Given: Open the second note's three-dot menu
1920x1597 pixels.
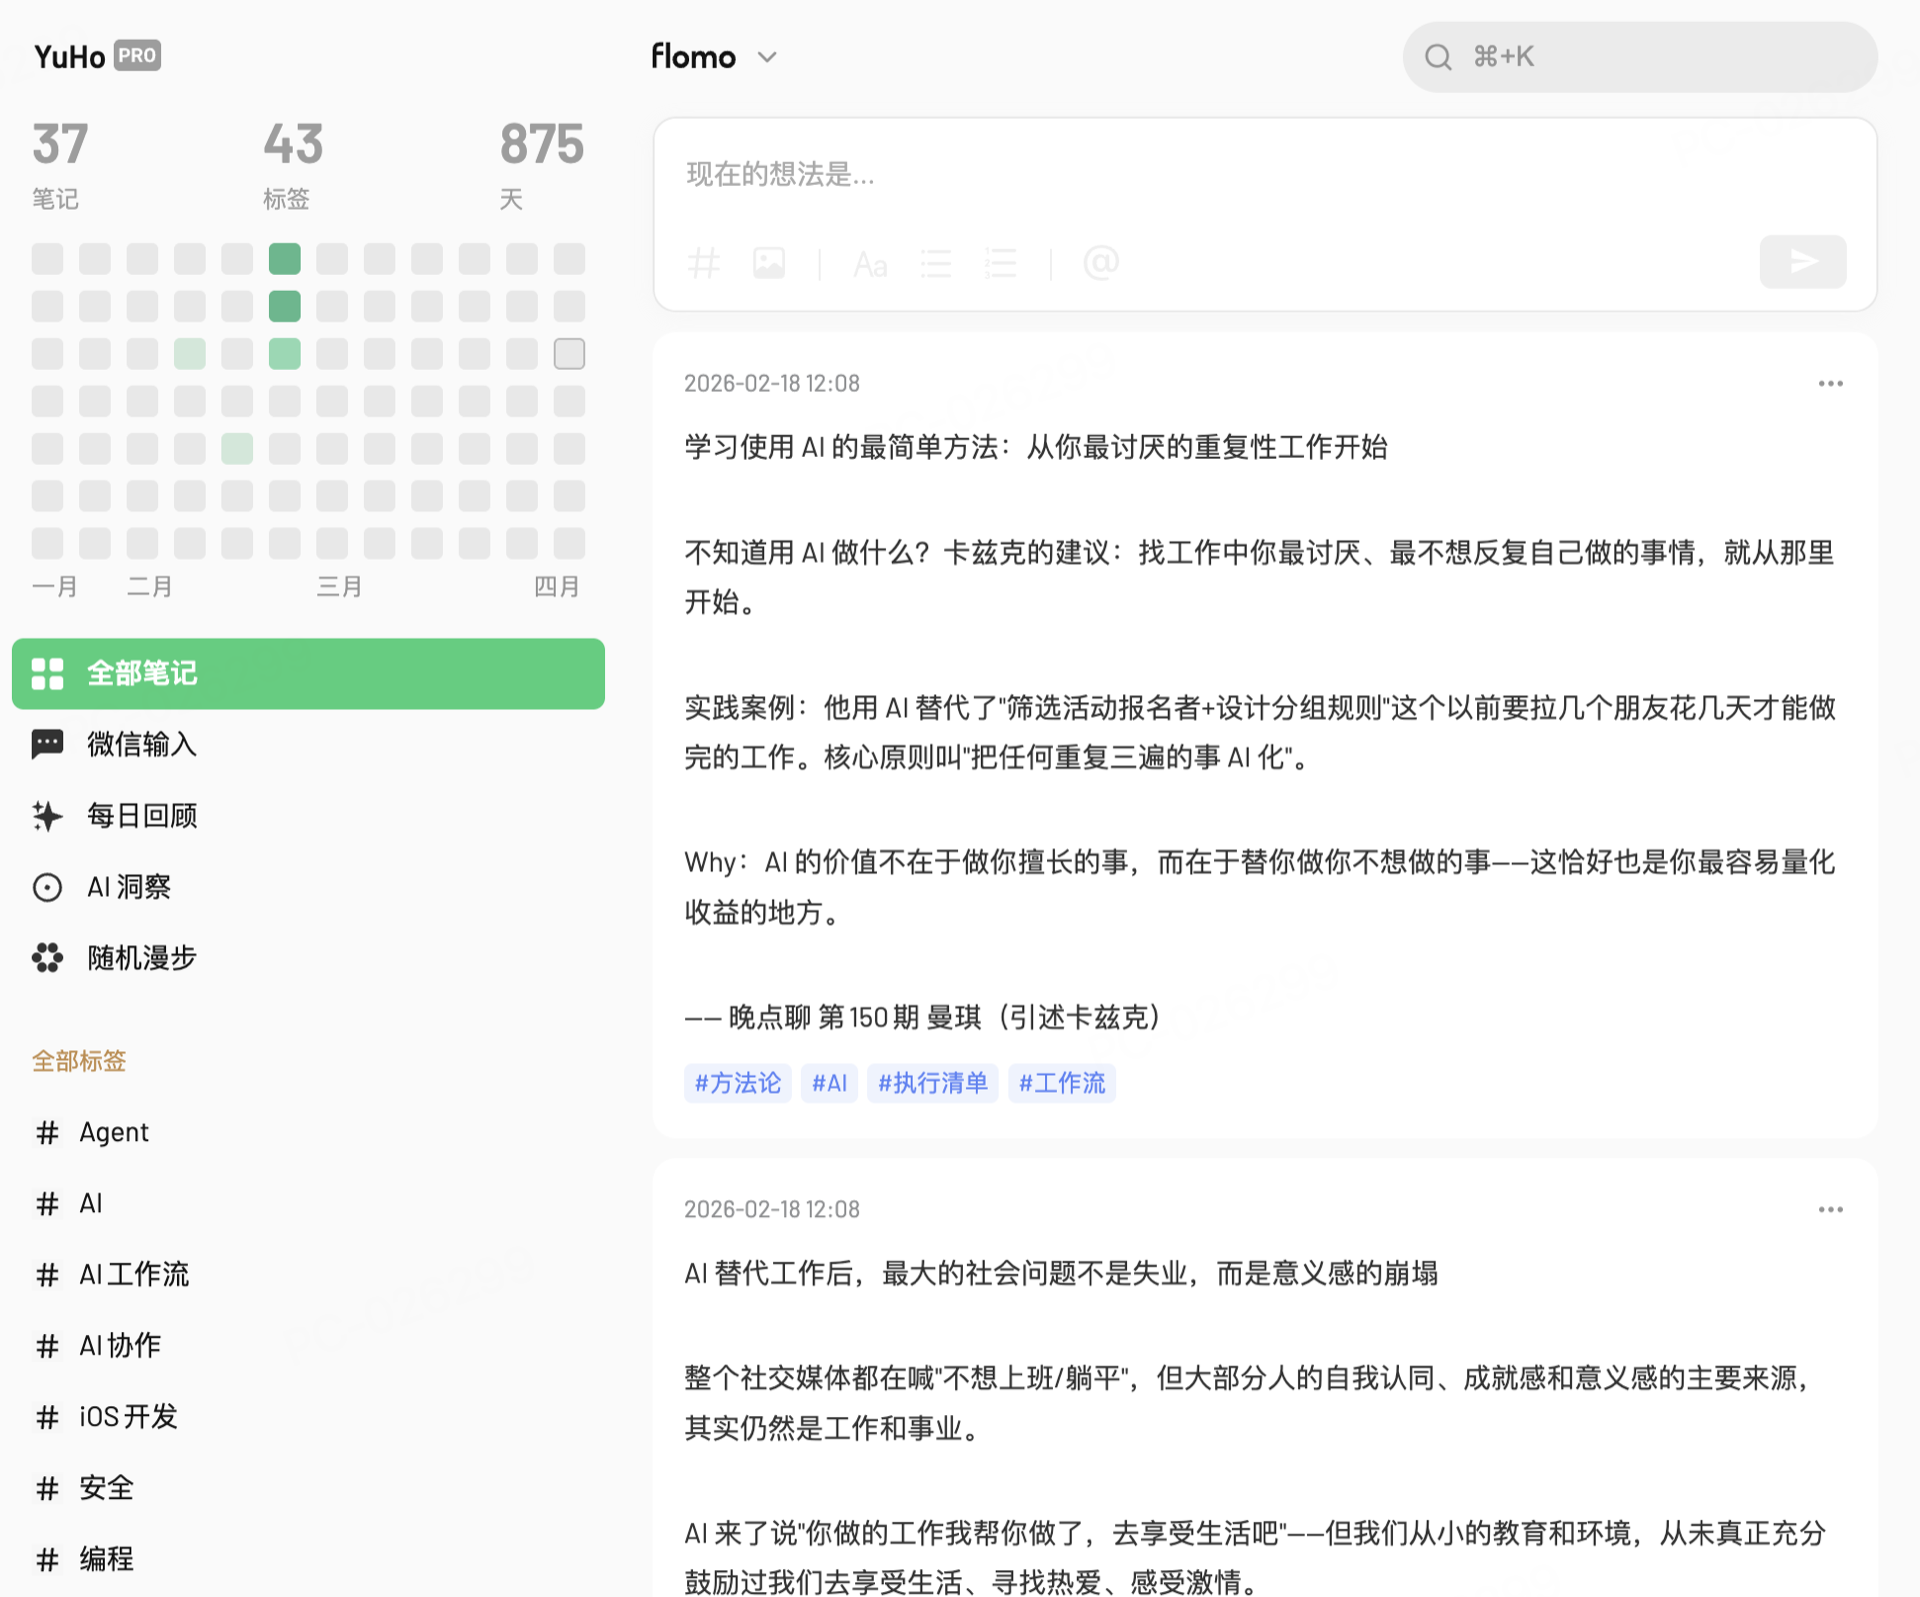Looking at the screenshot, I should pos(1830,1210).
